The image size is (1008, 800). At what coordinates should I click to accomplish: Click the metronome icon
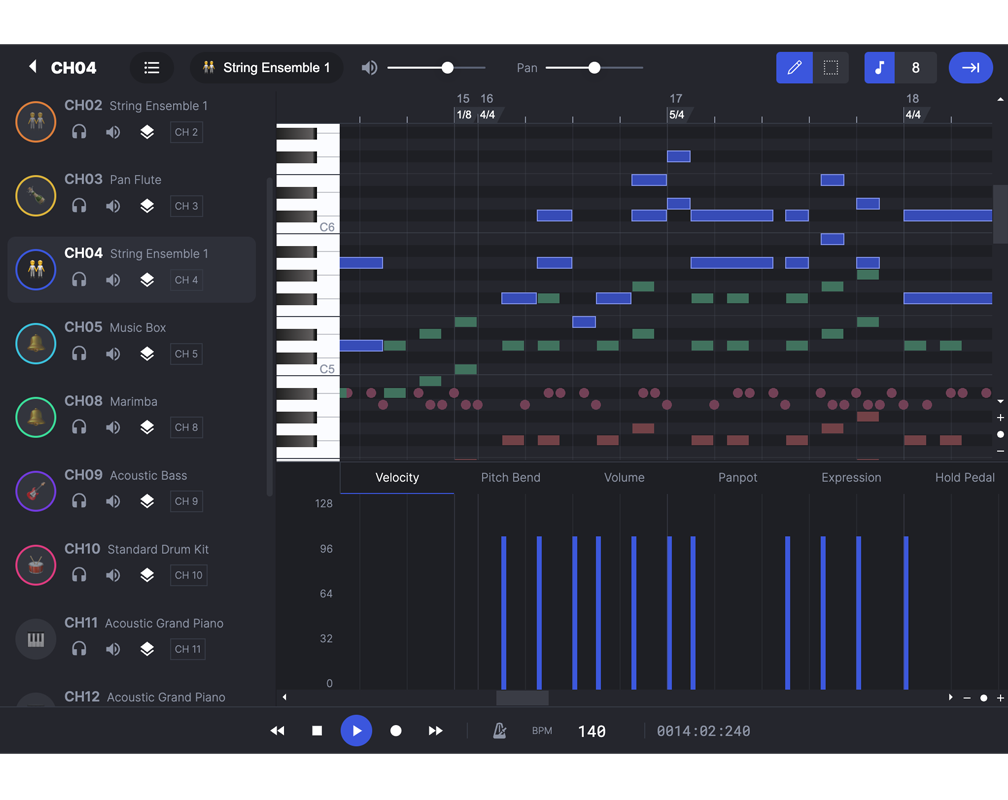(499, 731)
